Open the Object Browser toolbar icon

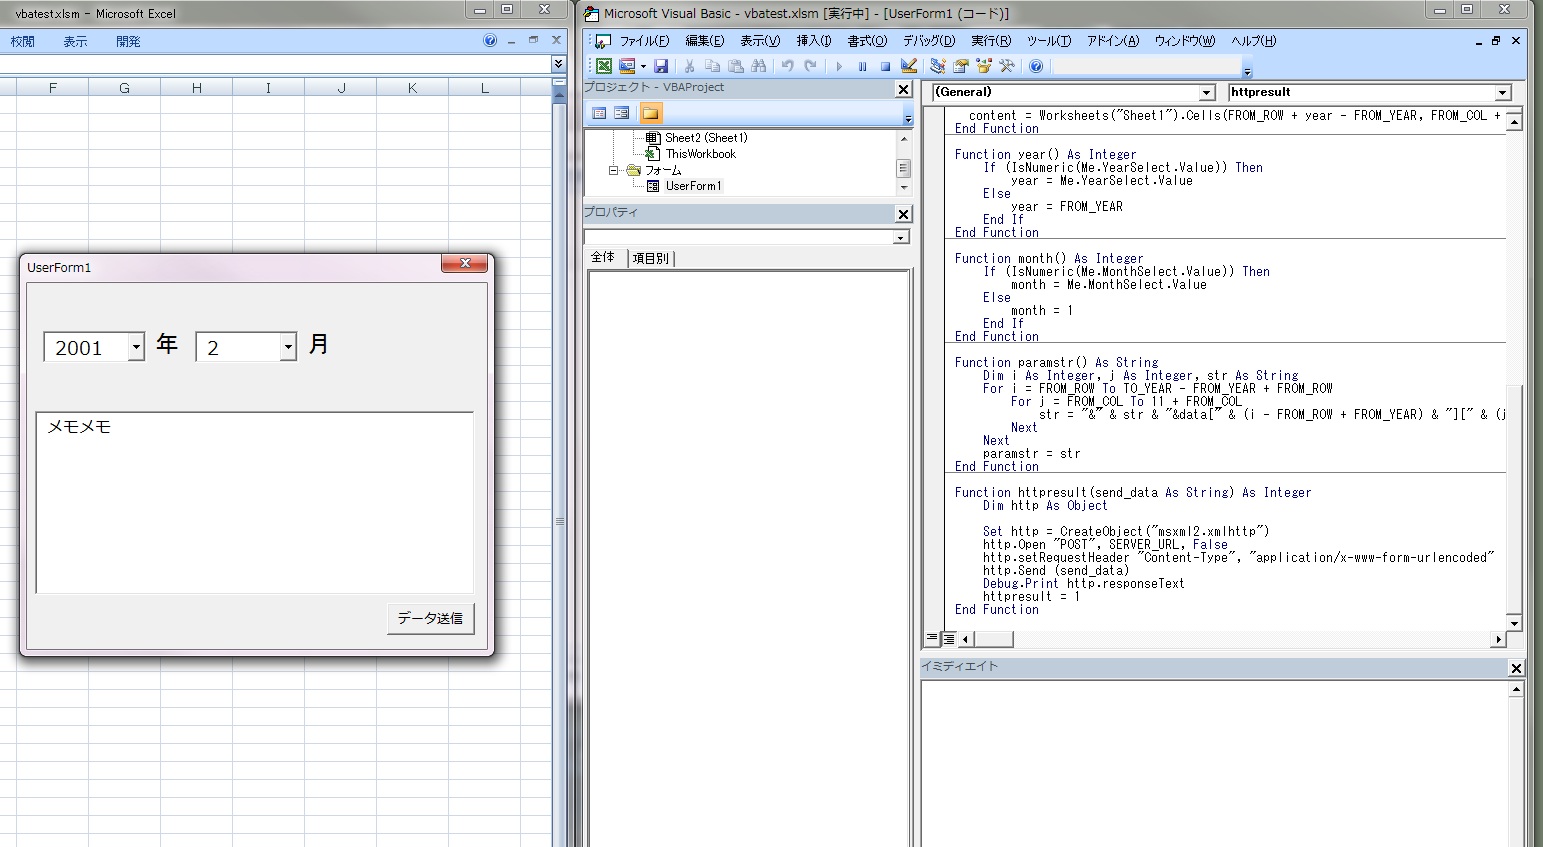(x=984, y=66)
